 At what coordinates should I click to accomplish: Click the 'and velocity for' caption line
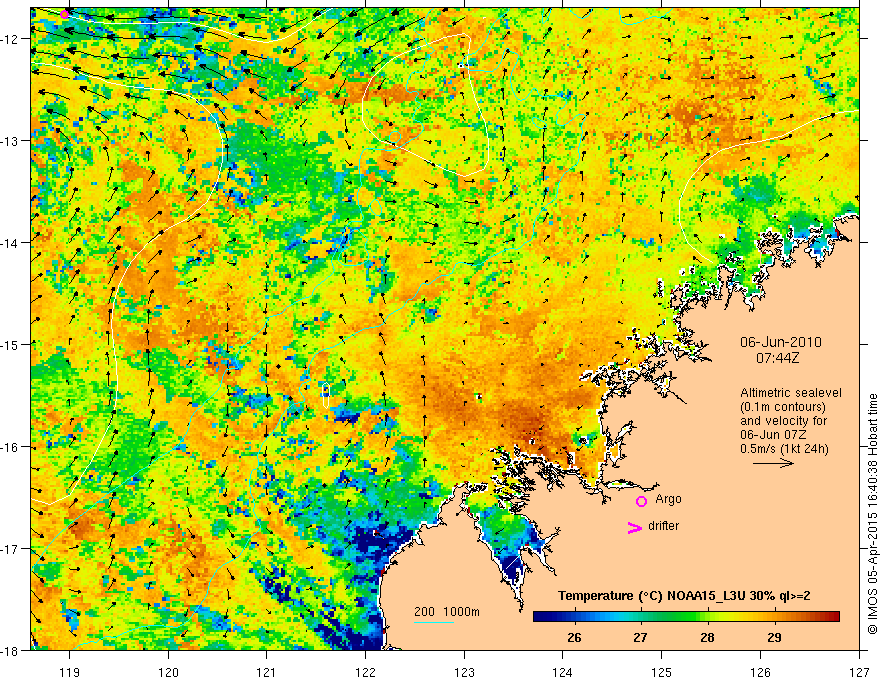(783, 421)
